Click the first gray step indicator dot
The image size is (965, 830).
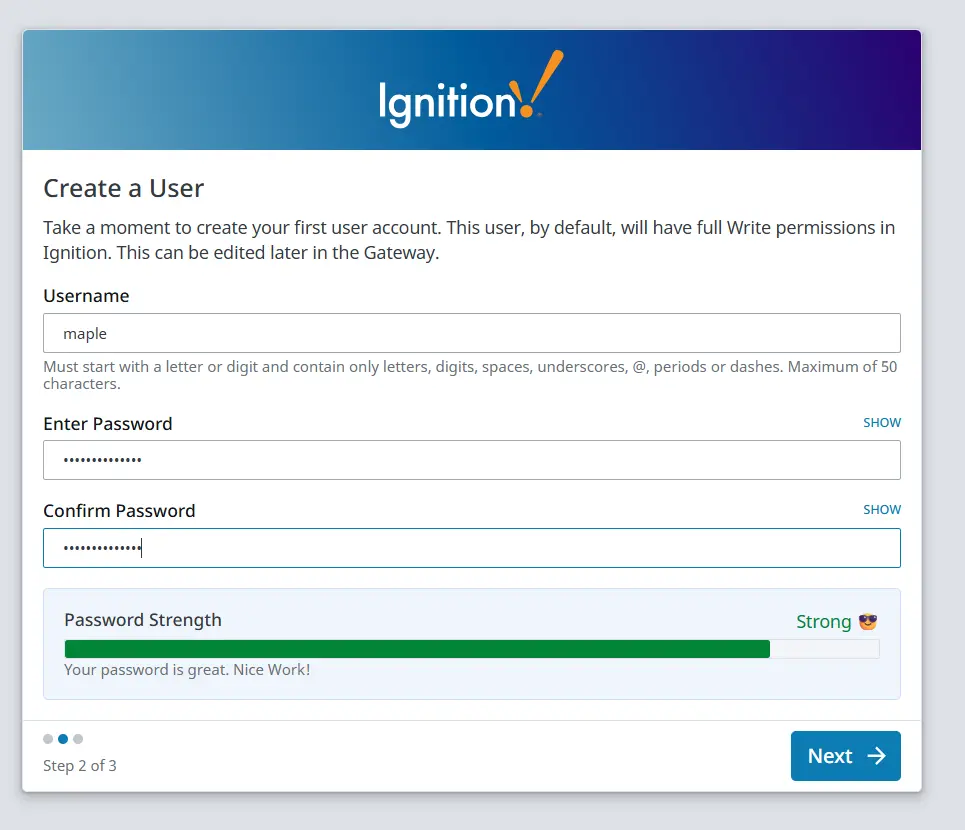coord(48,739)
